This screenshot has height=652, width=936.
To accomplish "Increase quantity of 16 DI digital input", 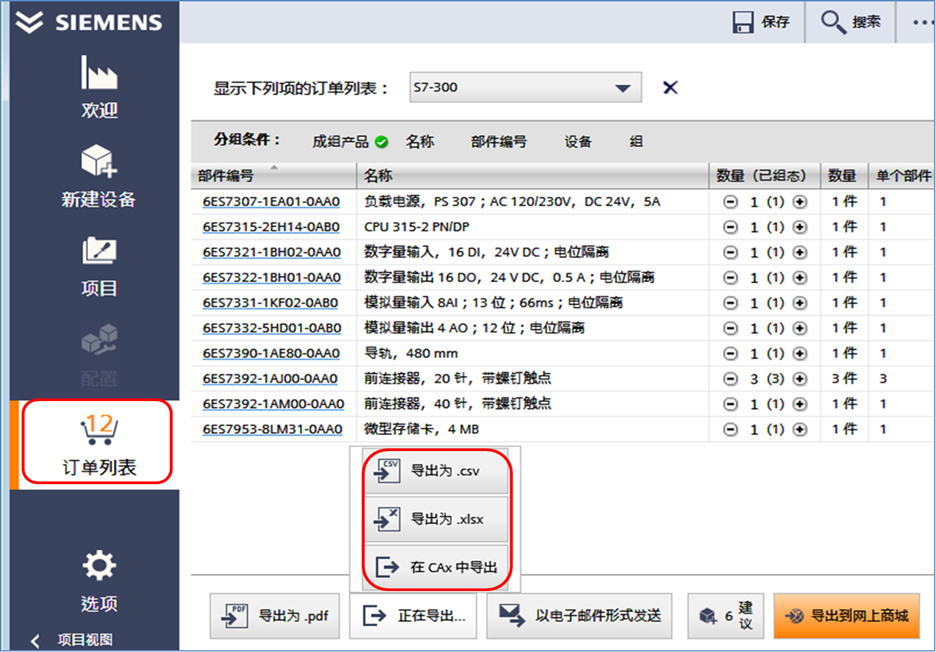I will (x=799, y=253).
